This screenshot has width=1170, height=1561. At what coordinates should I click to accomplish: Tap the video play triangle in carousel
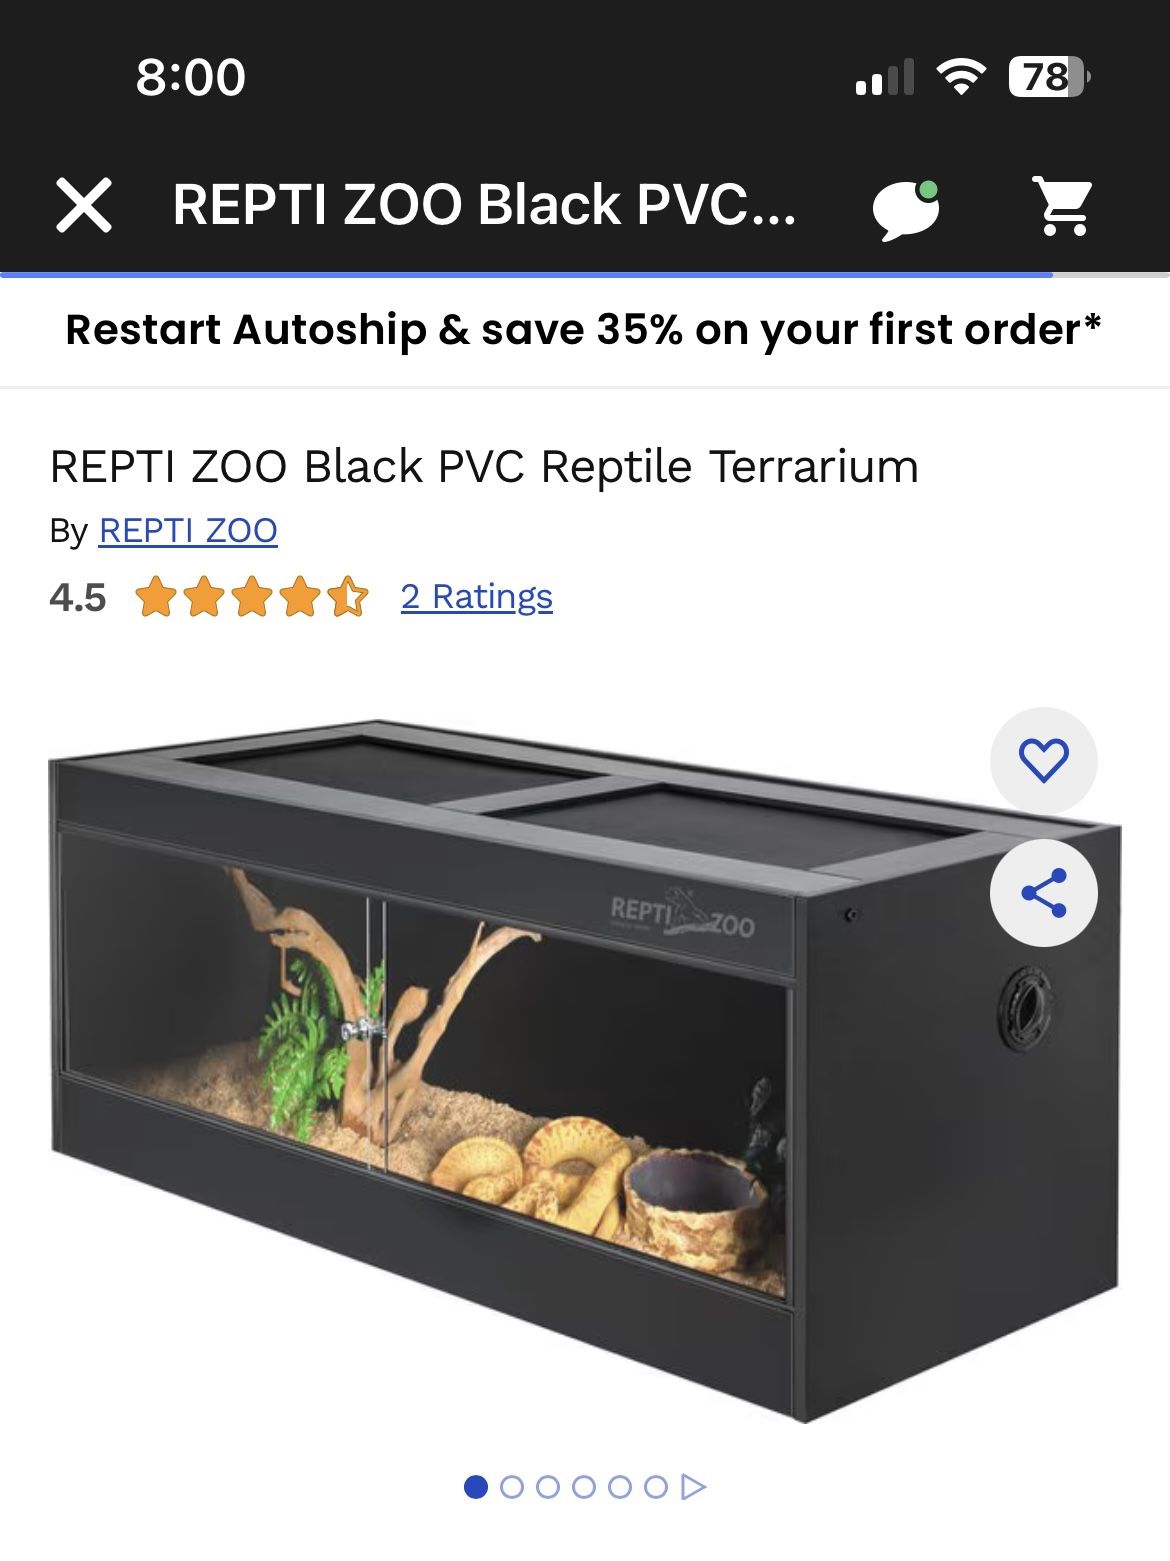tap(693, 1487)
